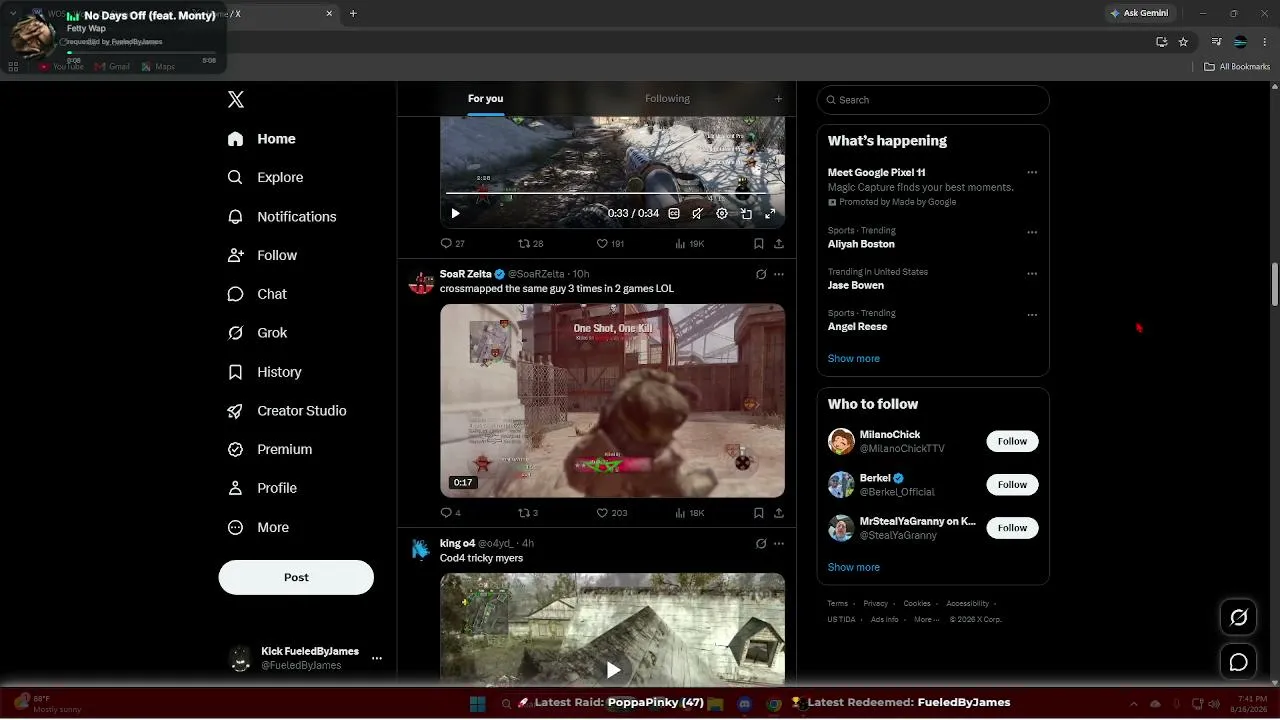Open account options for Kick FueledByJames
The image size is (1280, 720).
click(377, 658)
